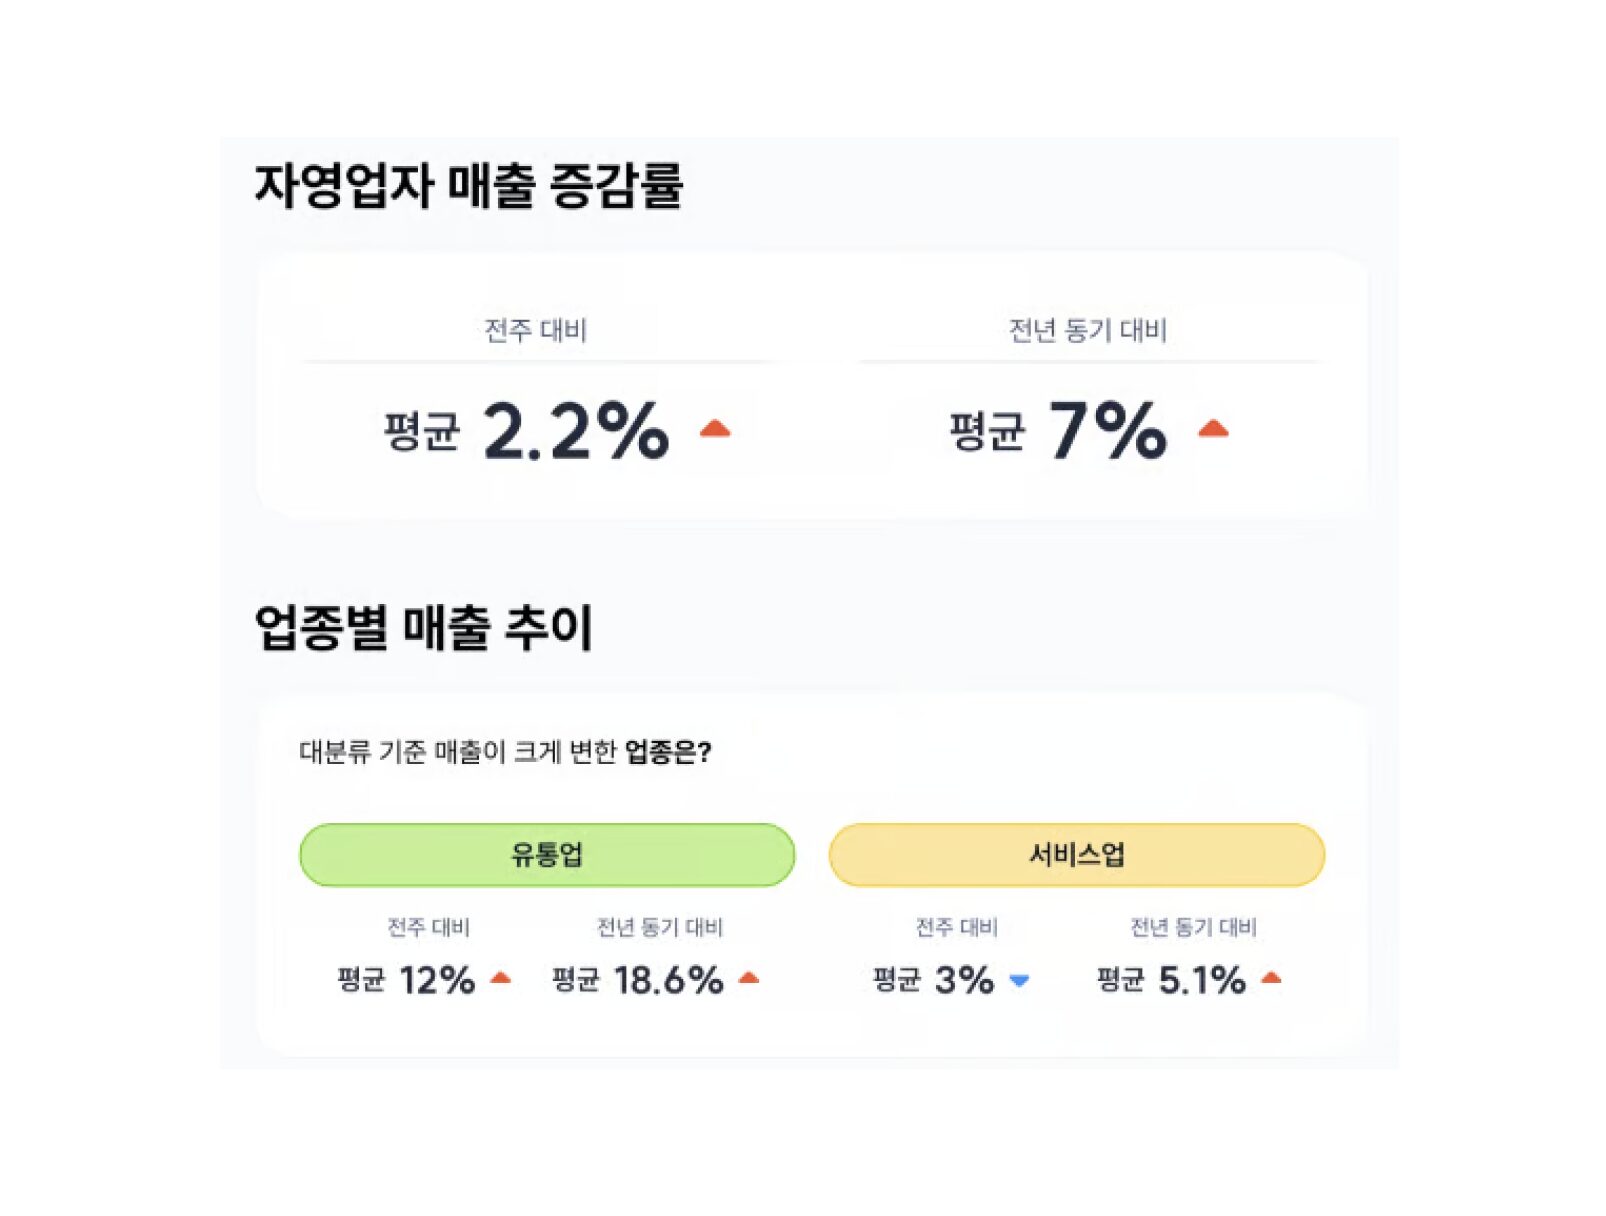1606x1216 pixels.
Task: Click blue down arrow next to 3%
Action: pos(1019,981)
